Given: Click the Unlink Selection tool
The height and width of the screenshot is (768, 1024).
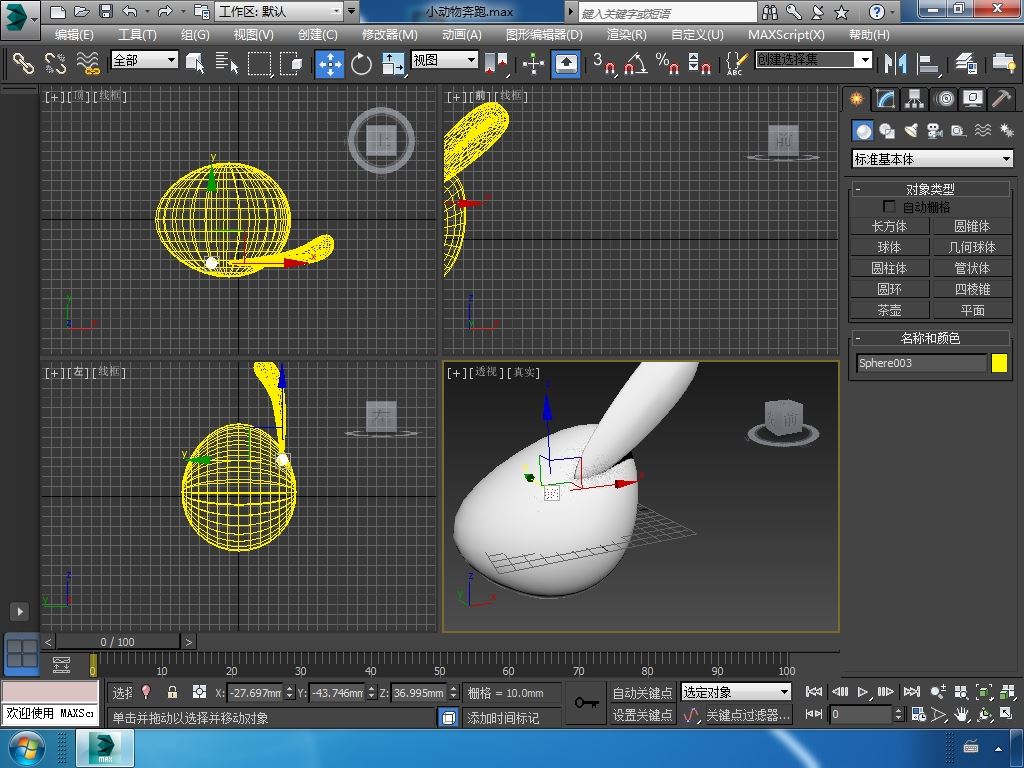Looking at the screenshot, I should 56,63.
